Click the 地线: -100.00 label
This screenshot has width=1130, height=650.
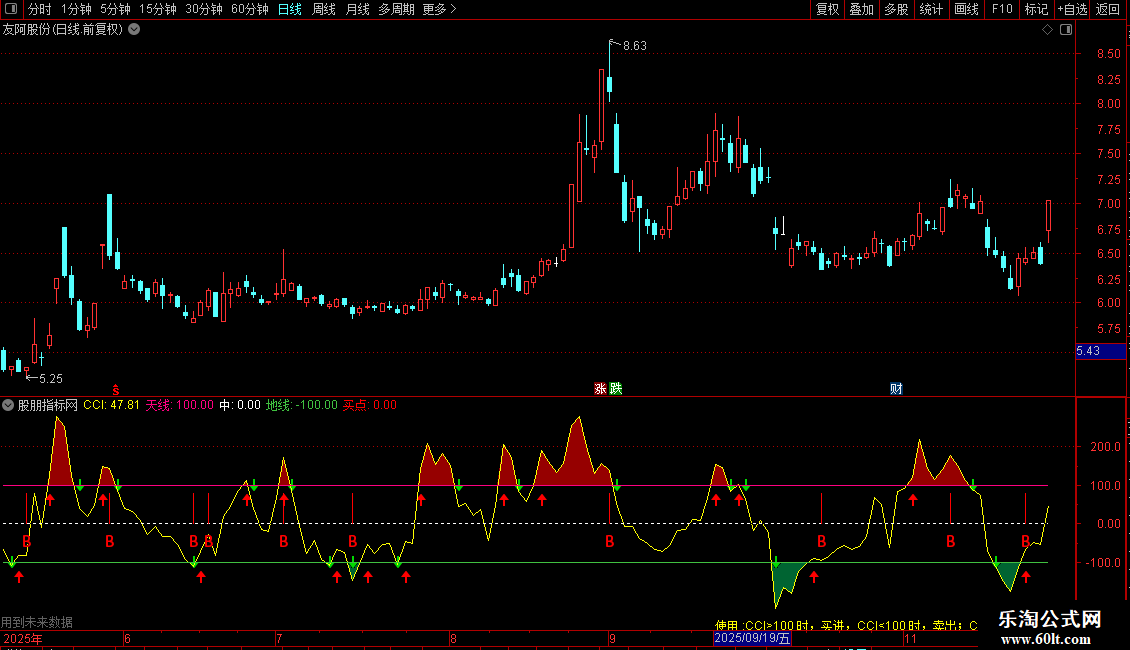point(301,405)
